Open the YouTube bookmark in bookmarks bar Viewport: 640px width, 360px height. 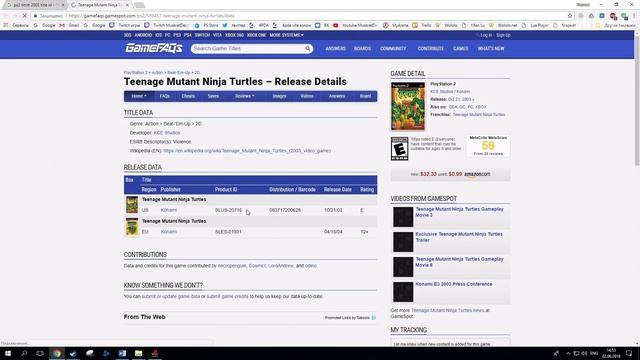click(x=355, y=25)
